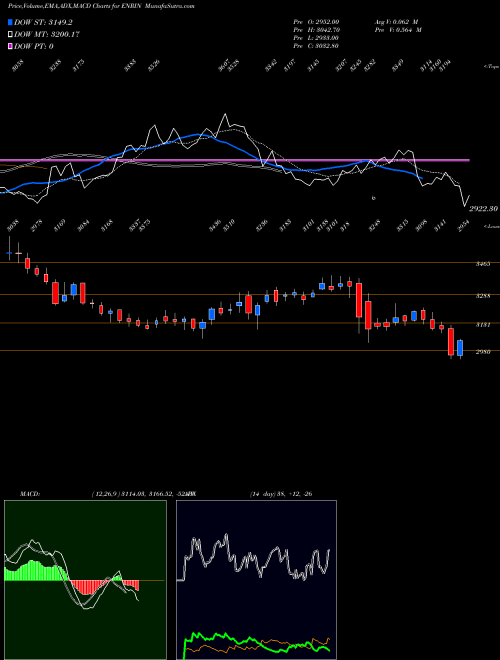This screenshot has height=660, width=500.
Task: Click the (14 day) ADX values label
Action: point(281,494)
